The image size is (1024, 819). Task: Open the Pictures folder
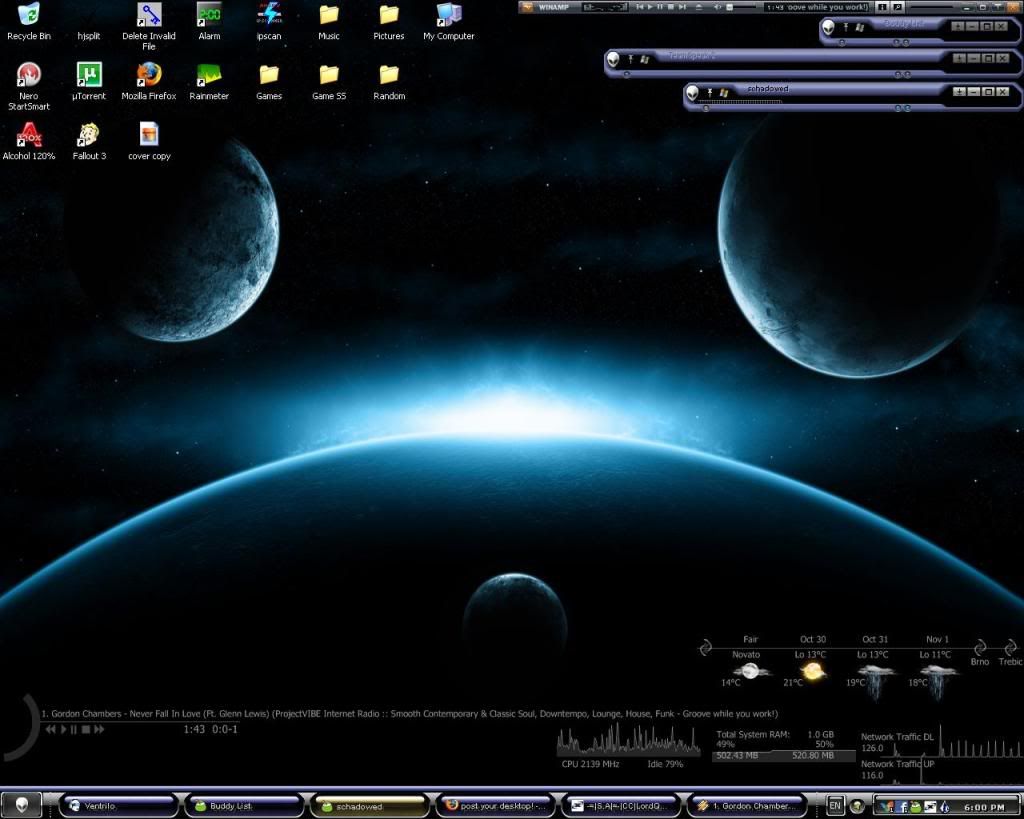pos(389,21)
